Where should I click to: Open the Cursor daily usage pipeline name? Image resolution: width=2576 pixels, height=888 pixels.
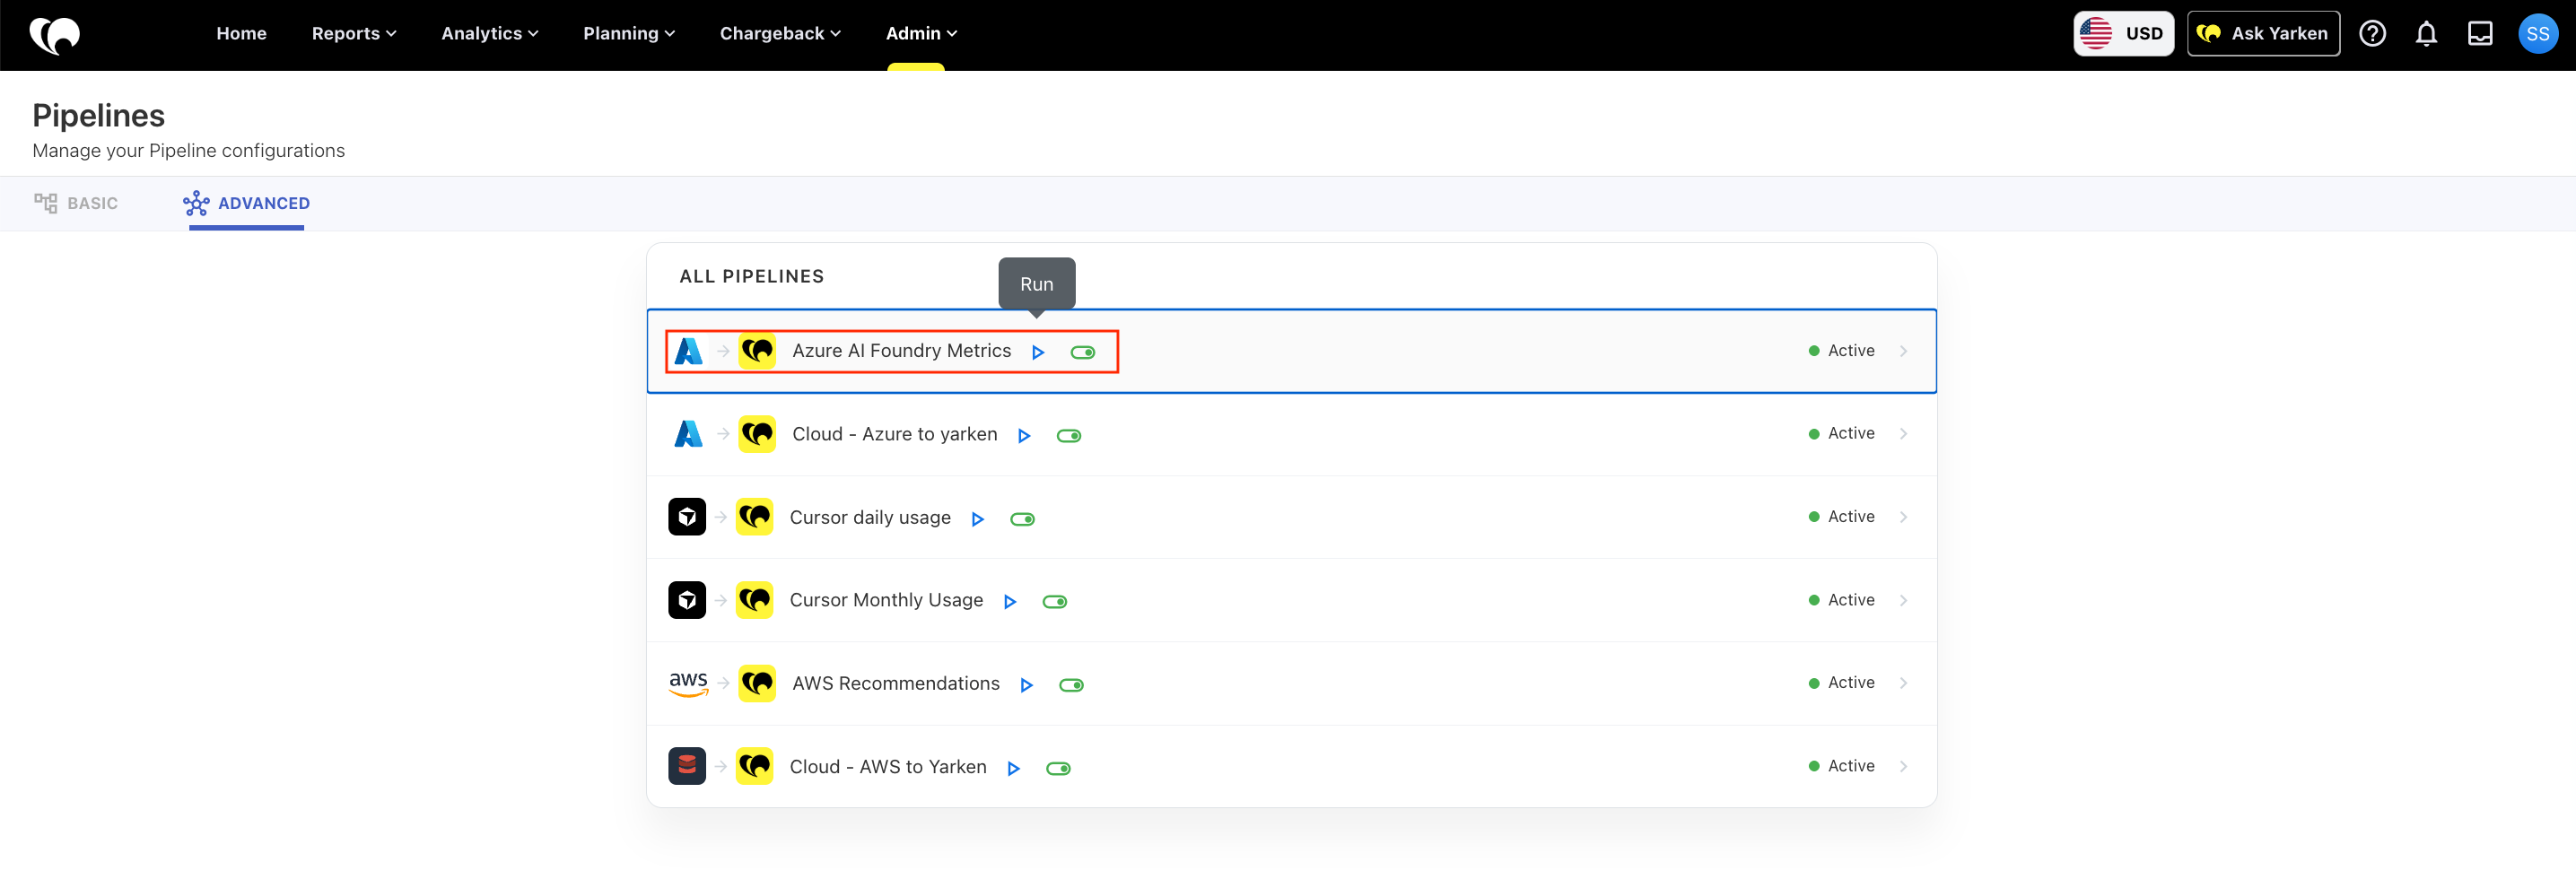point(870,517)
